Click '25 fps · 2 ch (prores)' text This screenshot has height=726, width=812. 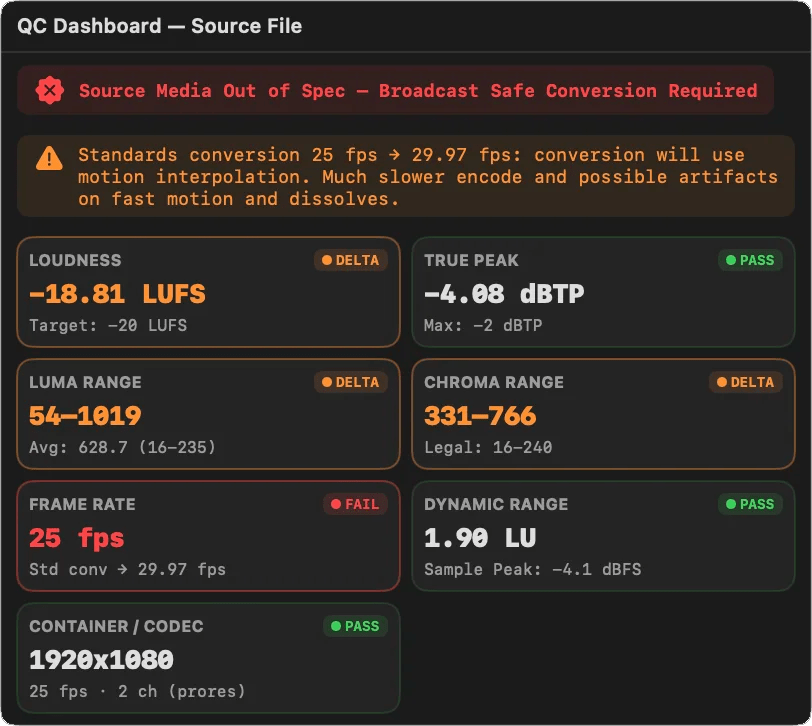pyautogui.click(x=137, y=691)
